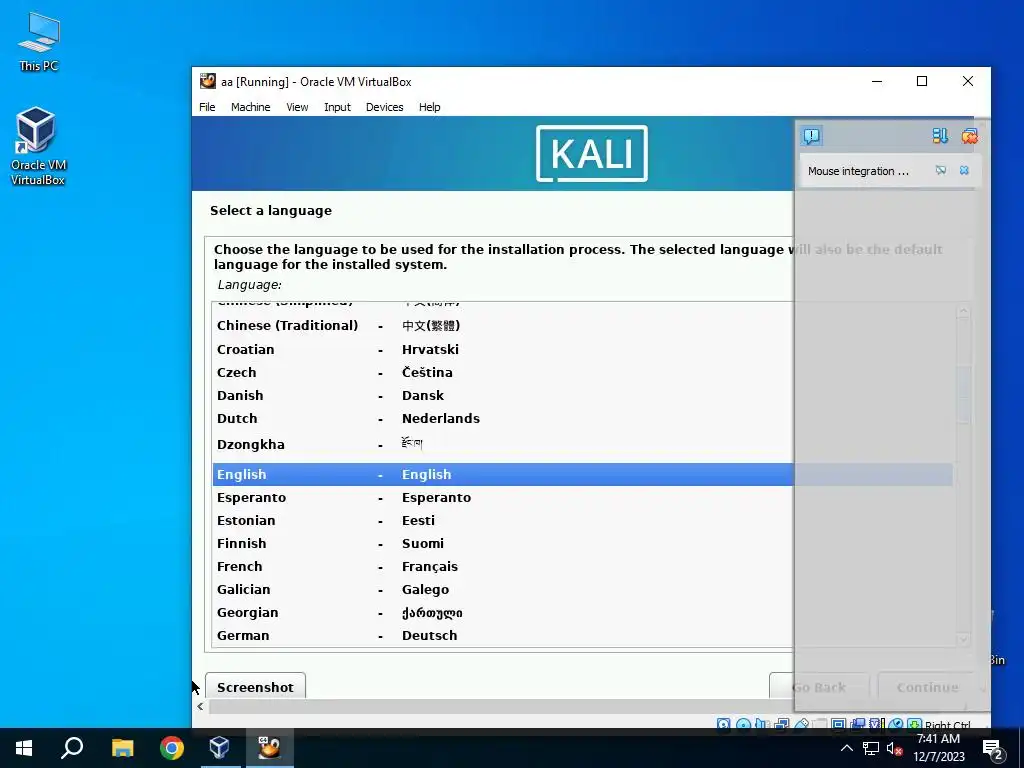Select the highlighted English language row

tap(583, 474)
